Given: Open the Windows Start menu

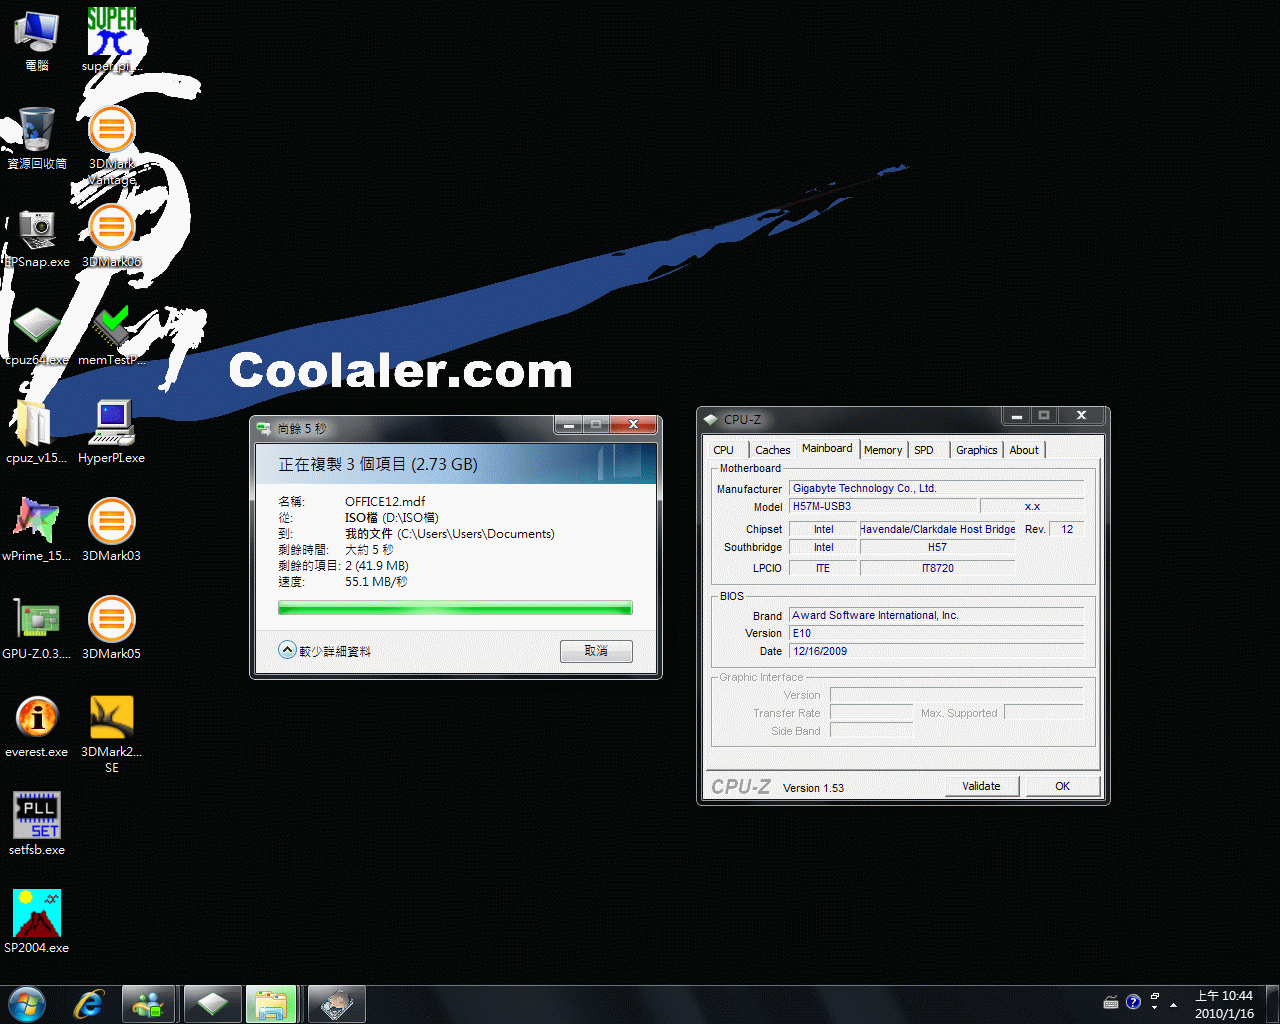Looking at the screenshot, I should (x=27, y=1004).
